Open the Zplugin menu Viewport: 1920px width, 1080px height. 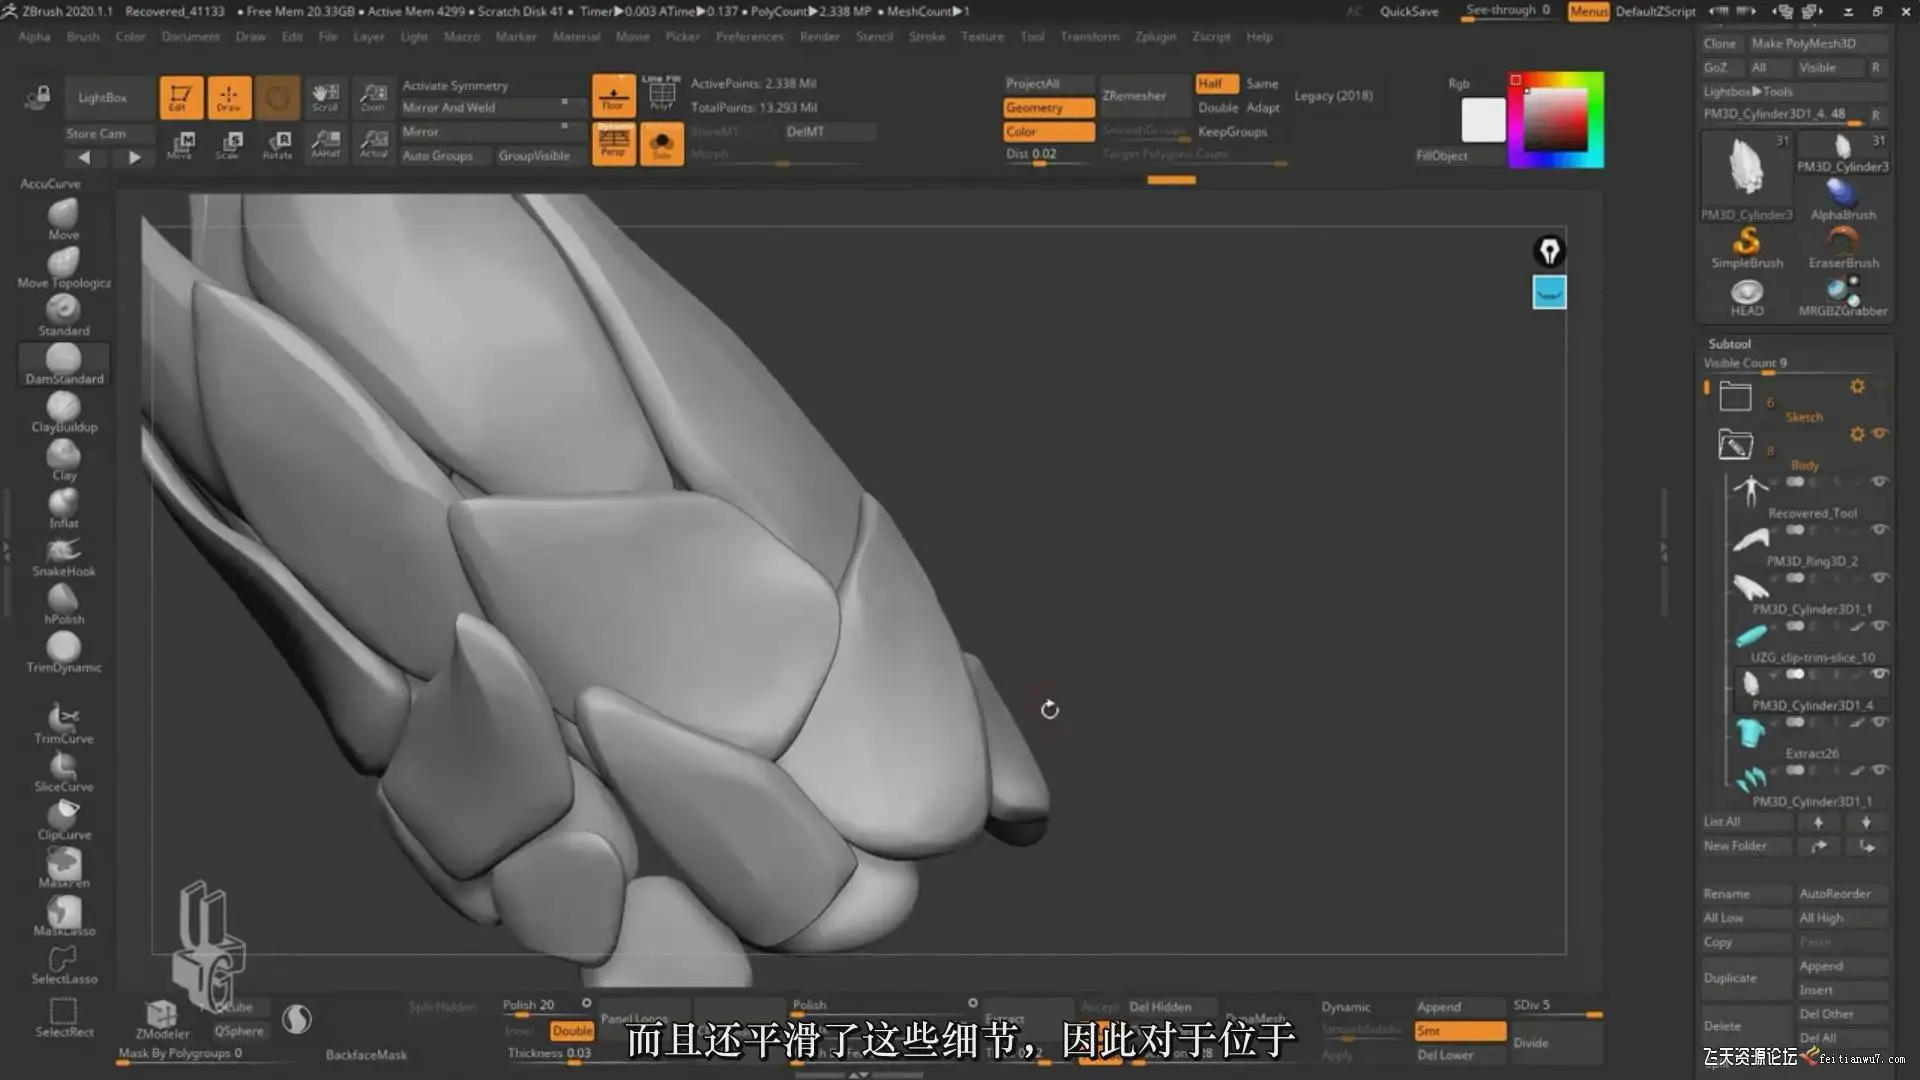coord(1155,36)
